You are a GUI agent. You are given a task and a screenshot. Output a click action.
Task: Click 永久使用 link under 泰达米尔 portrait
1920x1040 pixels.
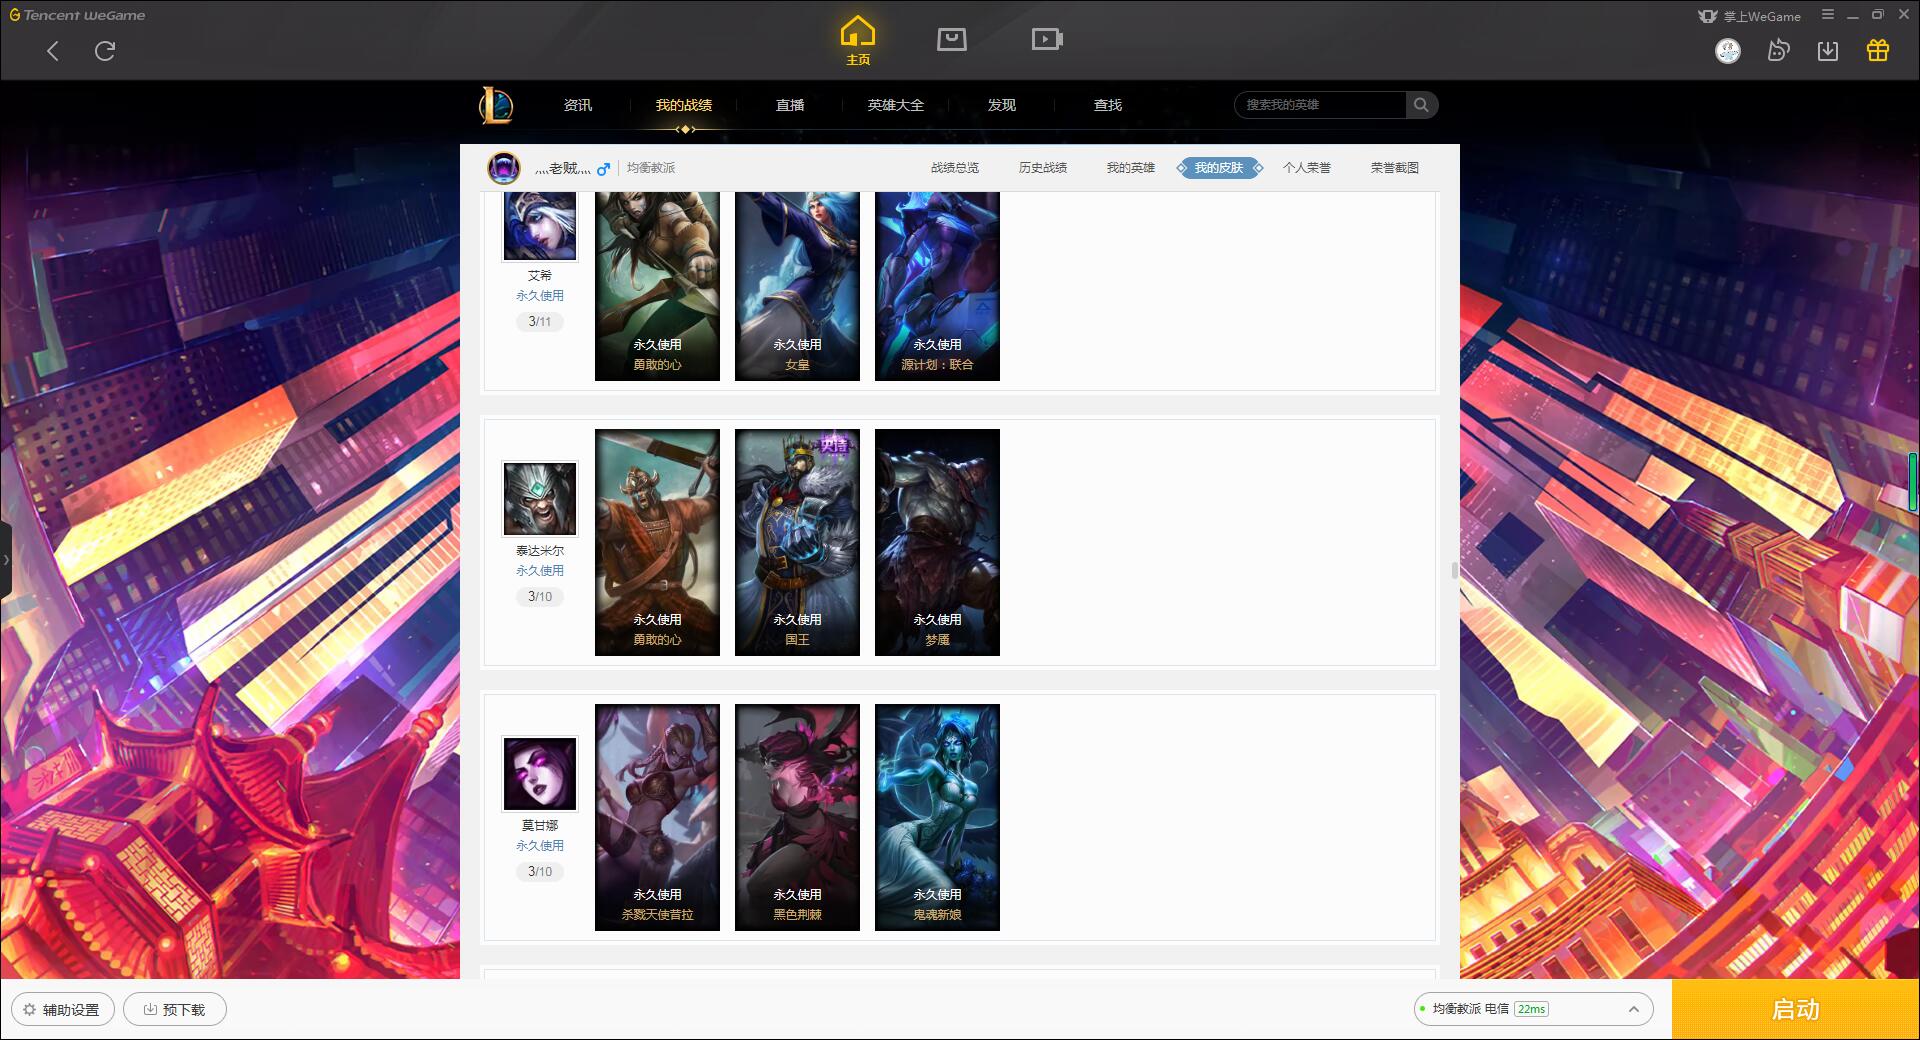click(x=540, y=571)
